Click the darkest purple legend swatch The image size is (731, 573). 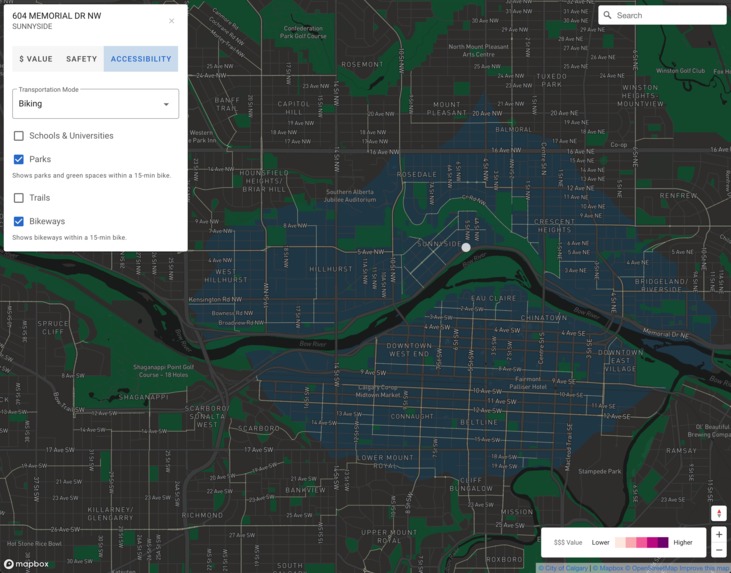[663, 542]
